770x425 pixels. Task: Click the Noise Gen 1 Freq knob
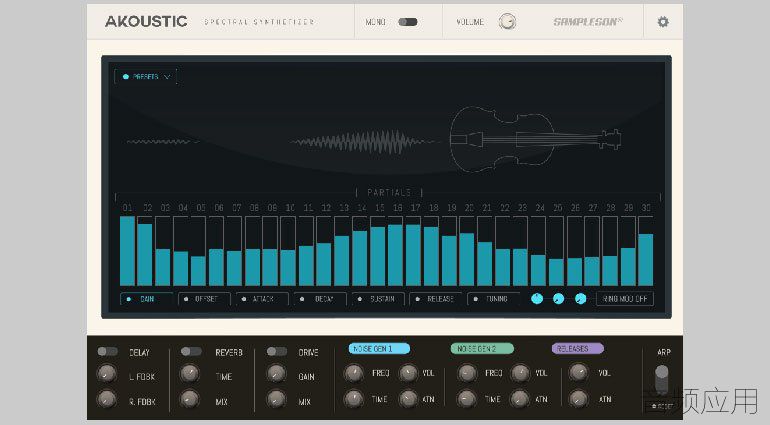[354, 373]
